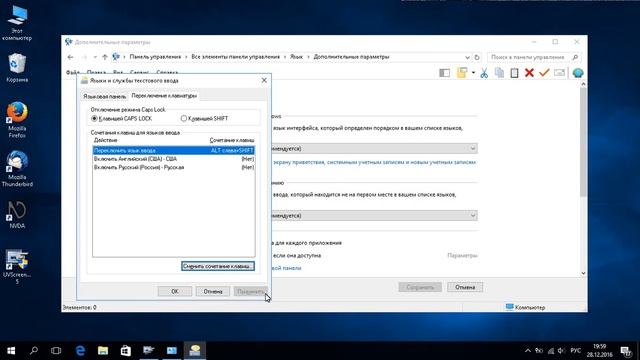
Task: Close the Языки и службы dialog
Action: tap(264, 80)
